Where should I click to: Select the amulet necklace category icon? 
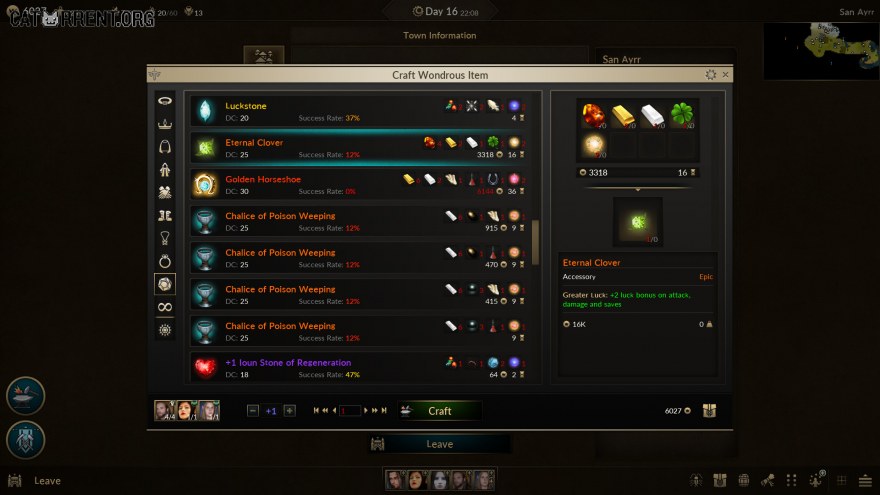[164, 238]
